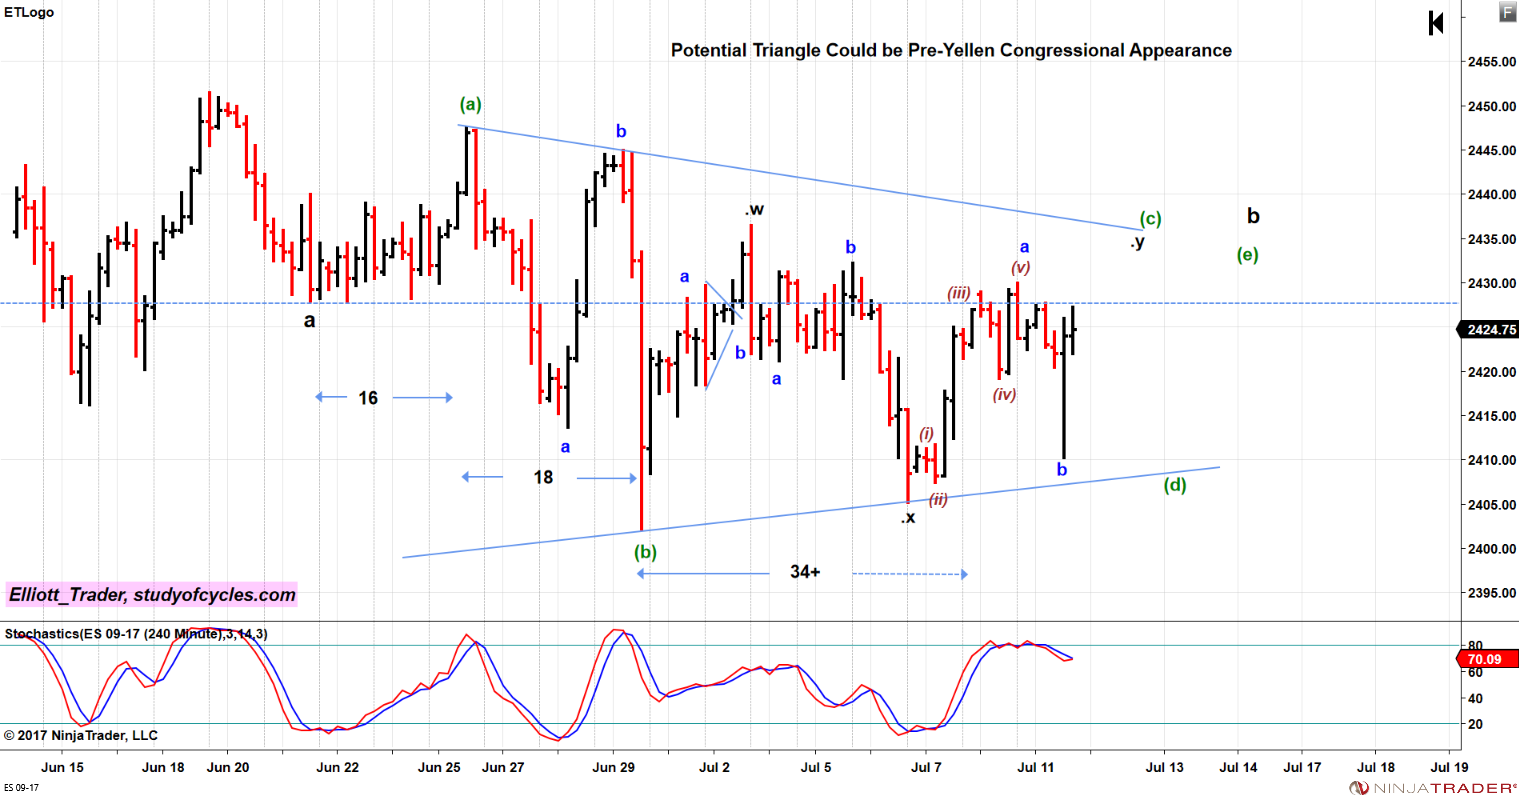1519x796 pixels.
Task: Expand the chart title annotation about Yellen
Action: tap(951, 50)
